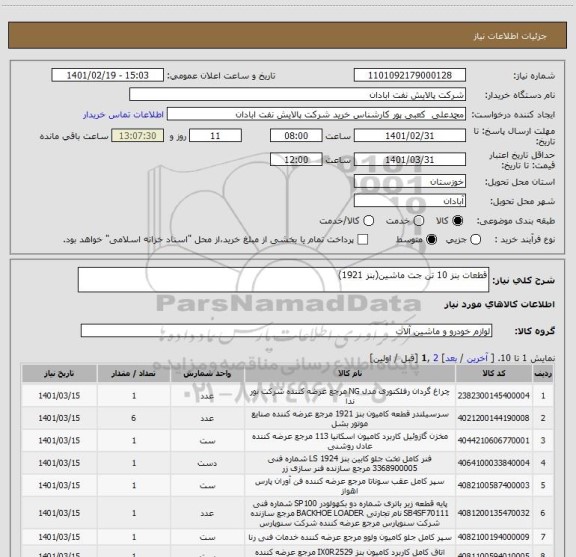Click the remaining time field 13:07:30
Screen dimensions: 576x557
(138, 136)
